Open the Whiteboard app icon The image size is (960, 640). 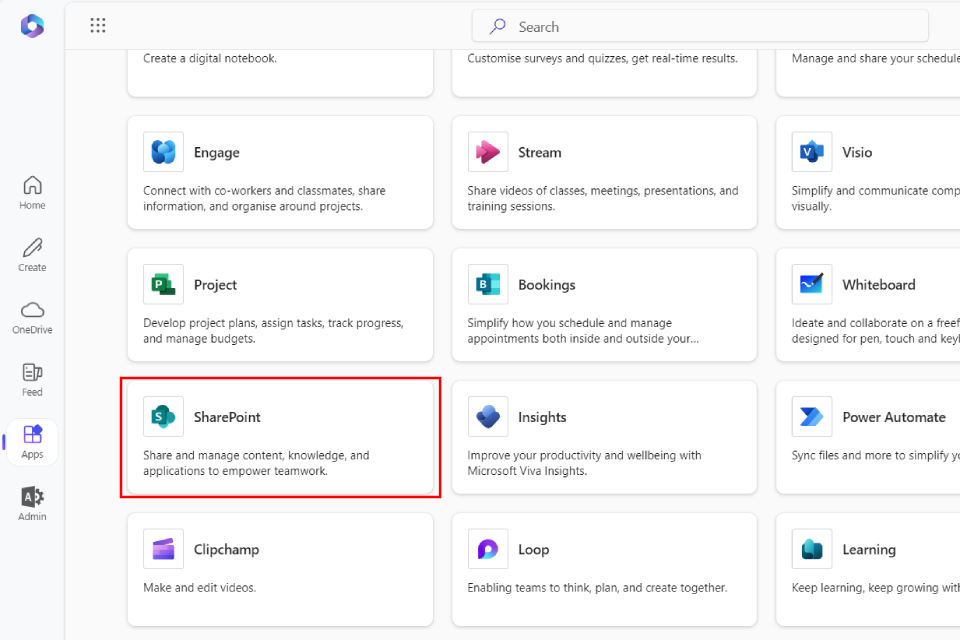tap(811, 285)
